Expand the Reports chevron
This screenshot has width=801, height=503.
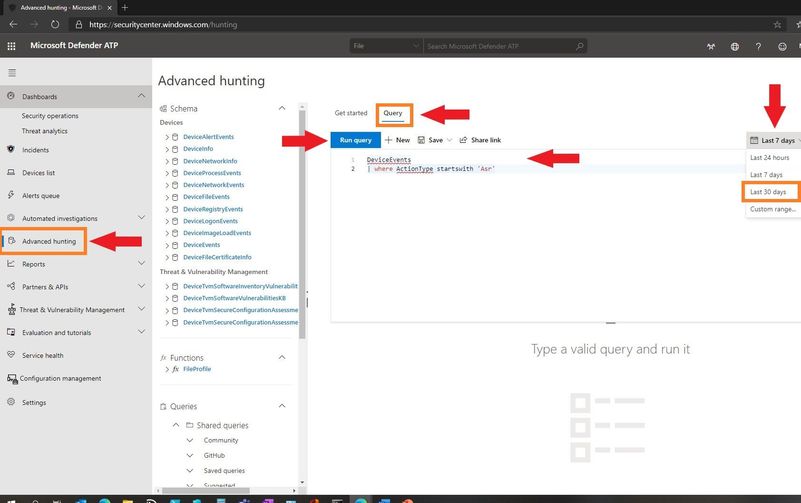coord(142,264)
